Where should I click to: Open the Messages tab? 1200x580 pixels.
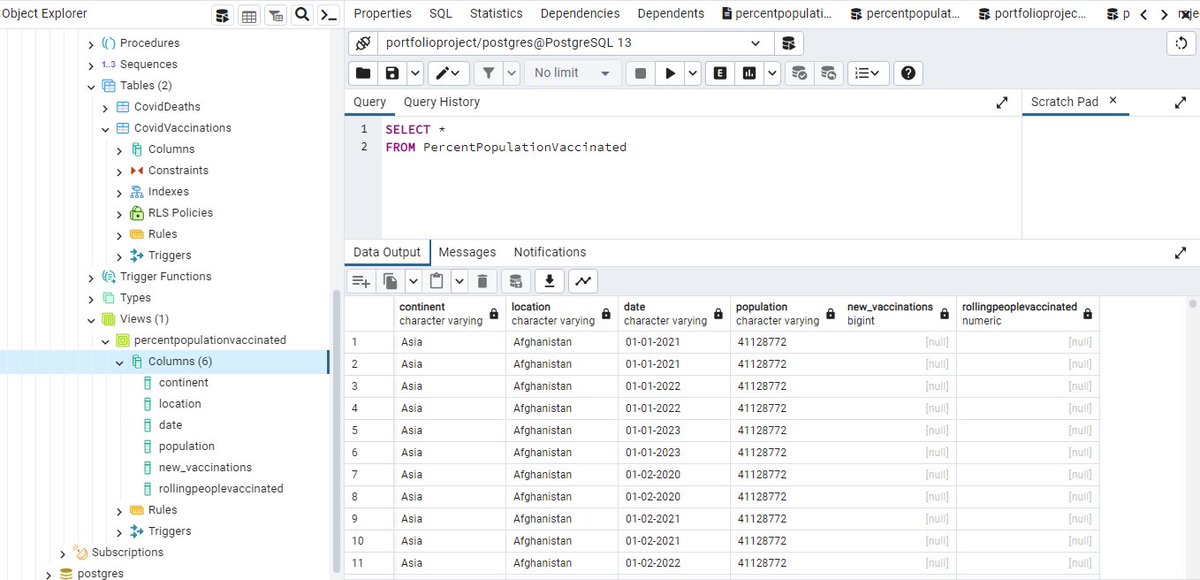tap(467, 252)
